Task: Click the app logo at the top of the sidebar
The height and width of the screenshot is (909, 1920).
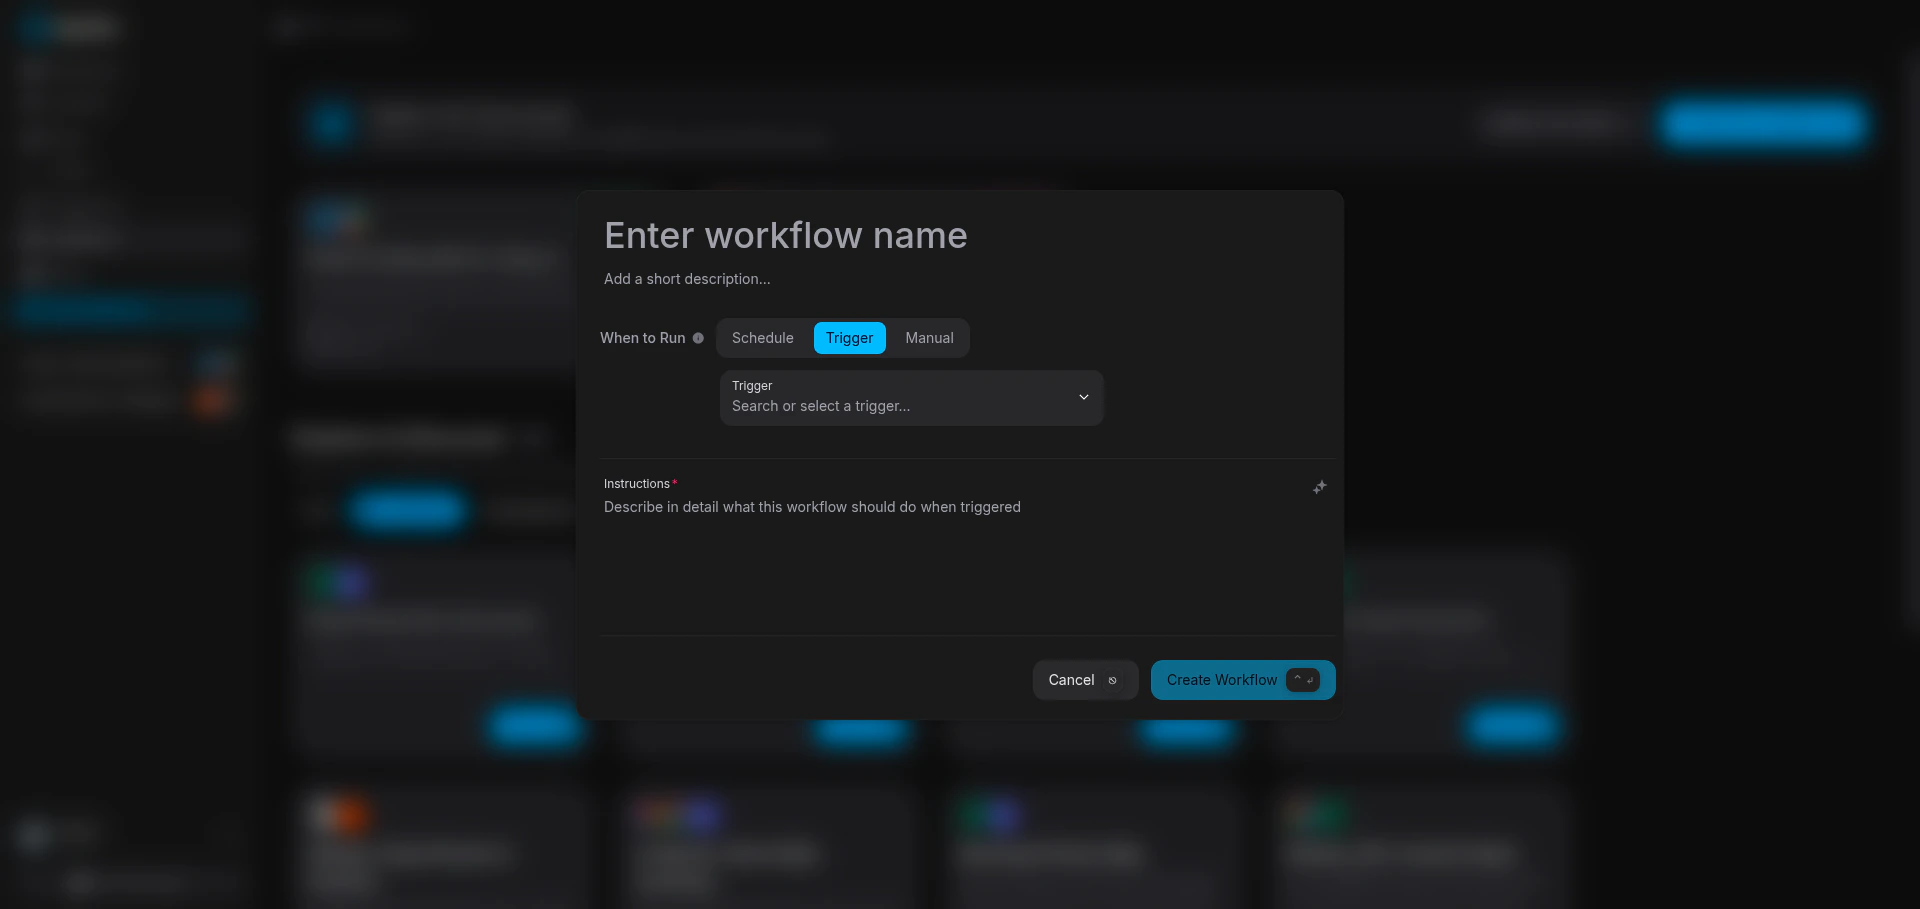Action: [68, 27]
